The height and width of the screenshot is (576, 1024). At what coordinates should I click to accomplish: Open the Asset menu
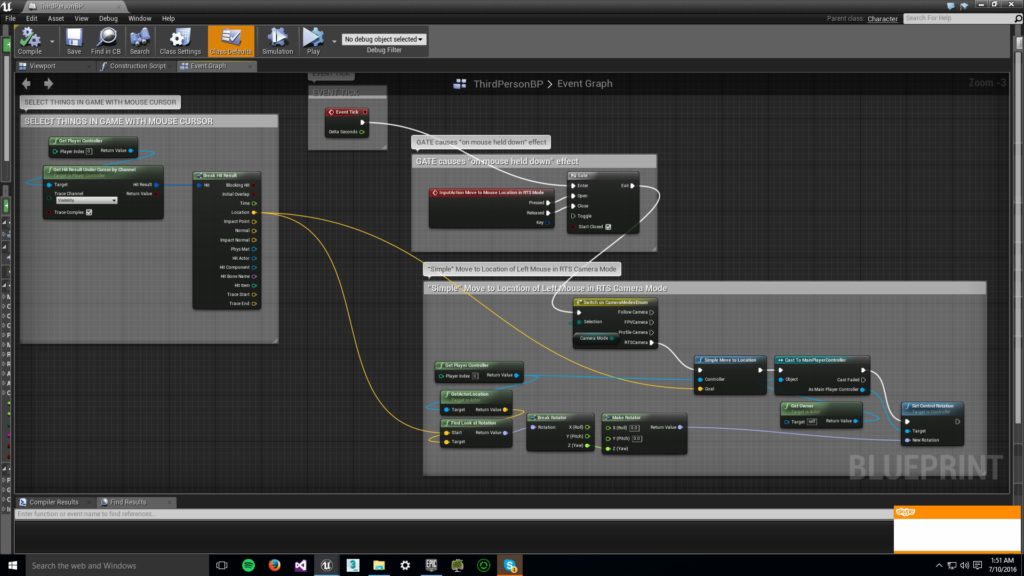click(x=56, y=18)
